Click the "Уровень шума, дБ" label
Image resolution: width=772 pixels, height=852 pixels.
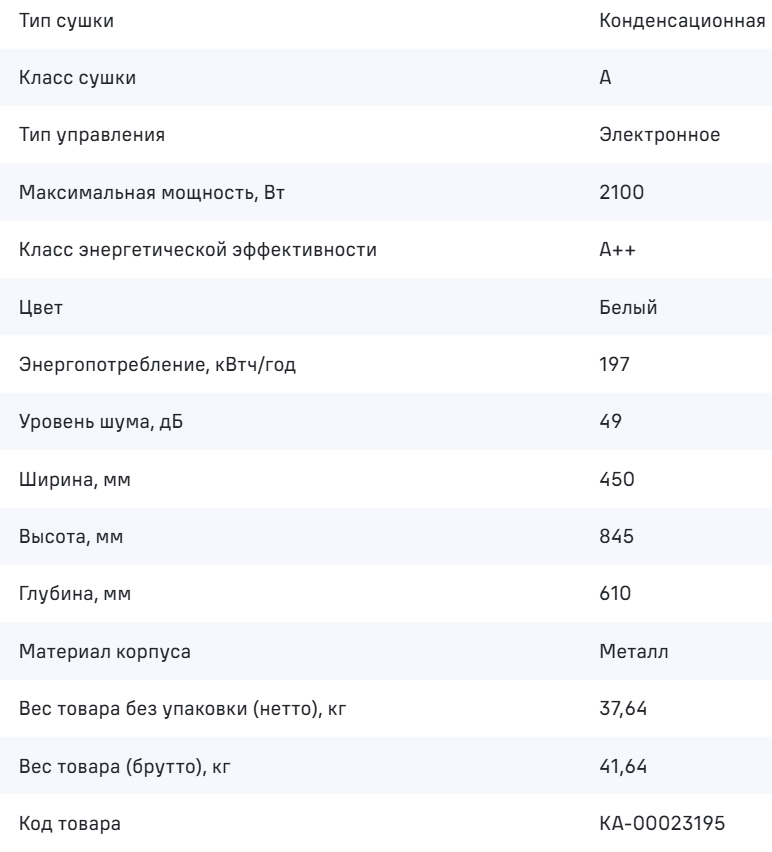(102, 422)
